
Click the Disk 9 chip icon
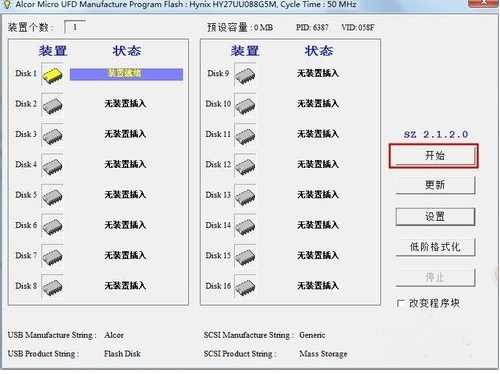pos(245,75)
